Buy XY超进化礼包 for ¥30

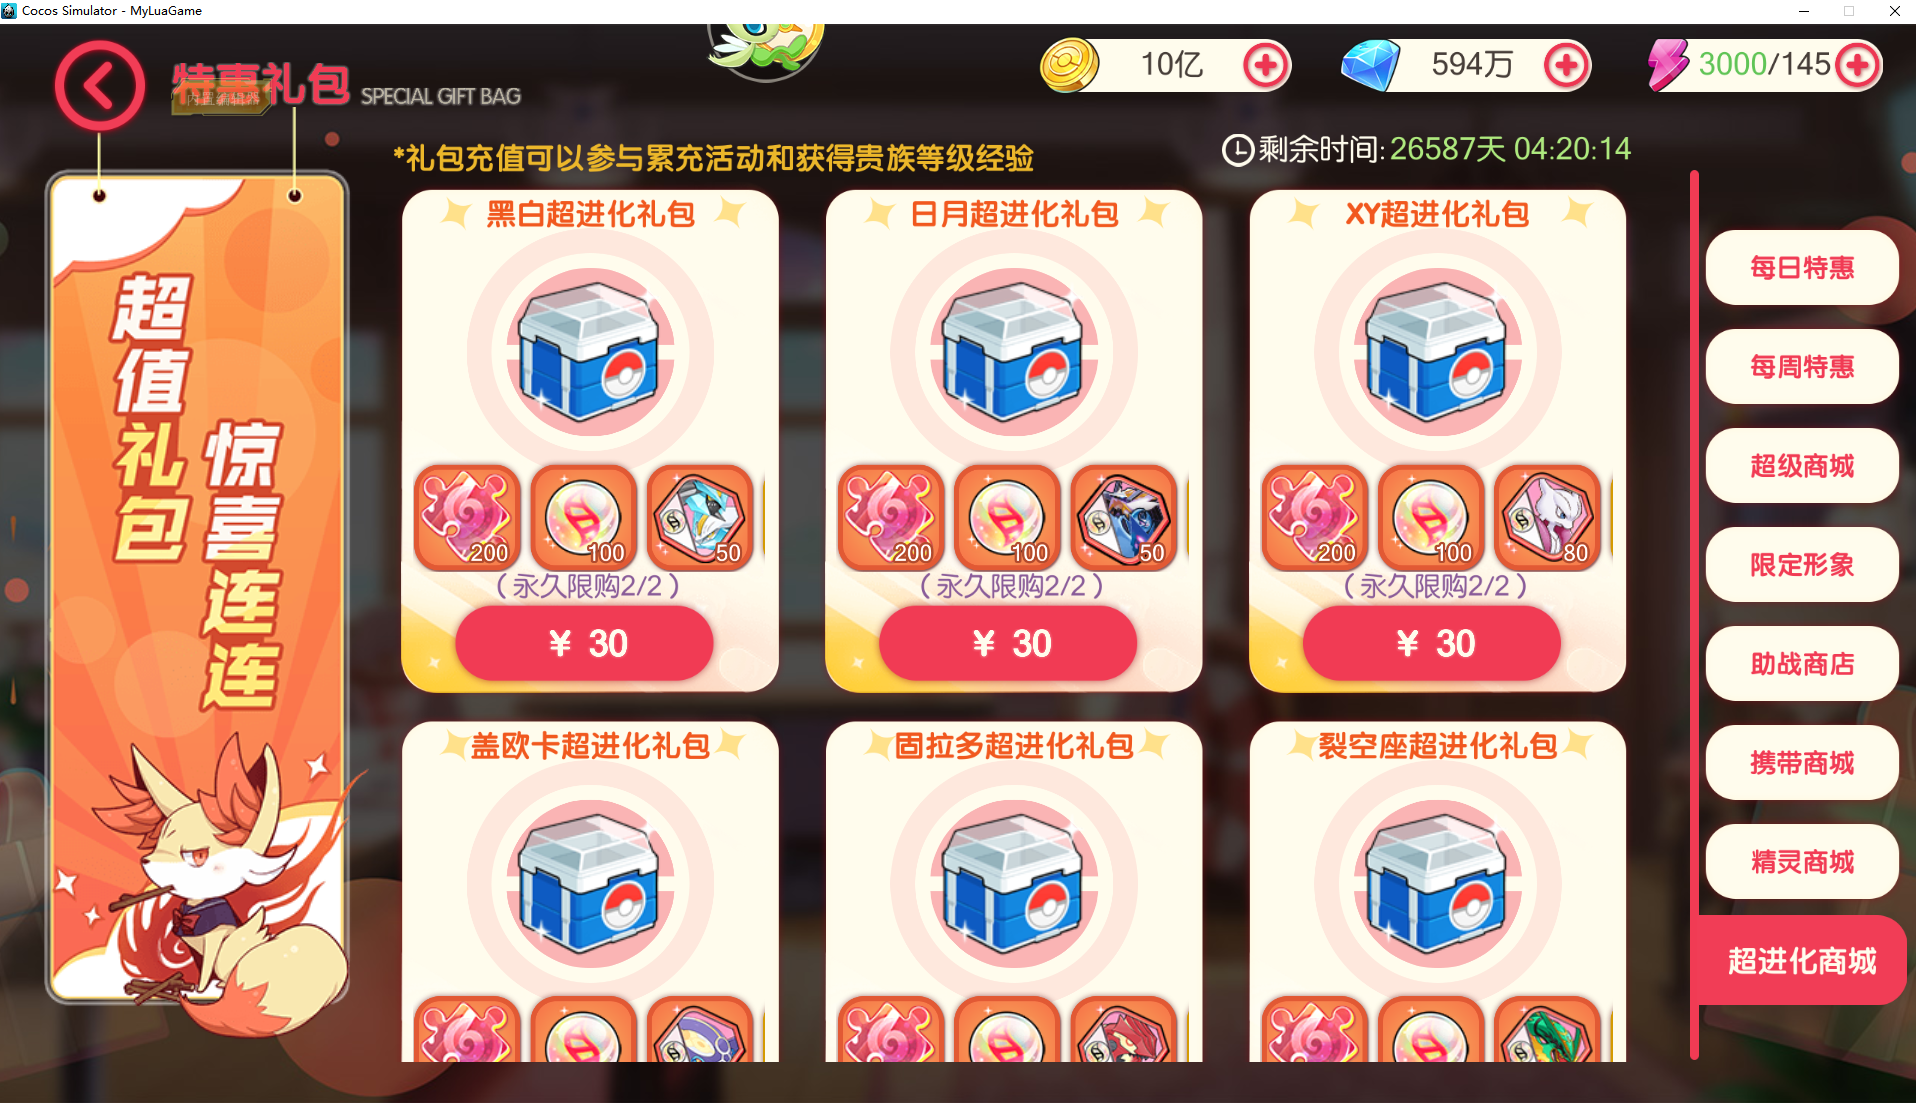coord(1432,643)
